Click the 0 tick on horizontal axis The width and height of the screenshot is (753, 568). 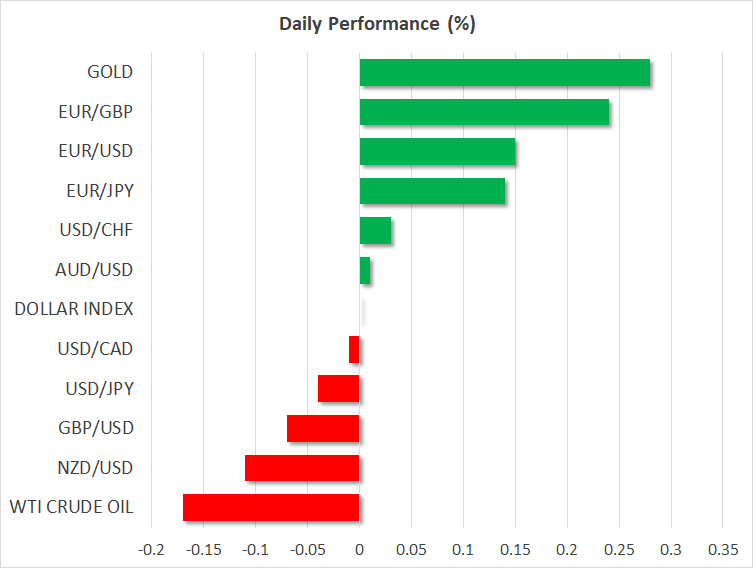[359, 549]
